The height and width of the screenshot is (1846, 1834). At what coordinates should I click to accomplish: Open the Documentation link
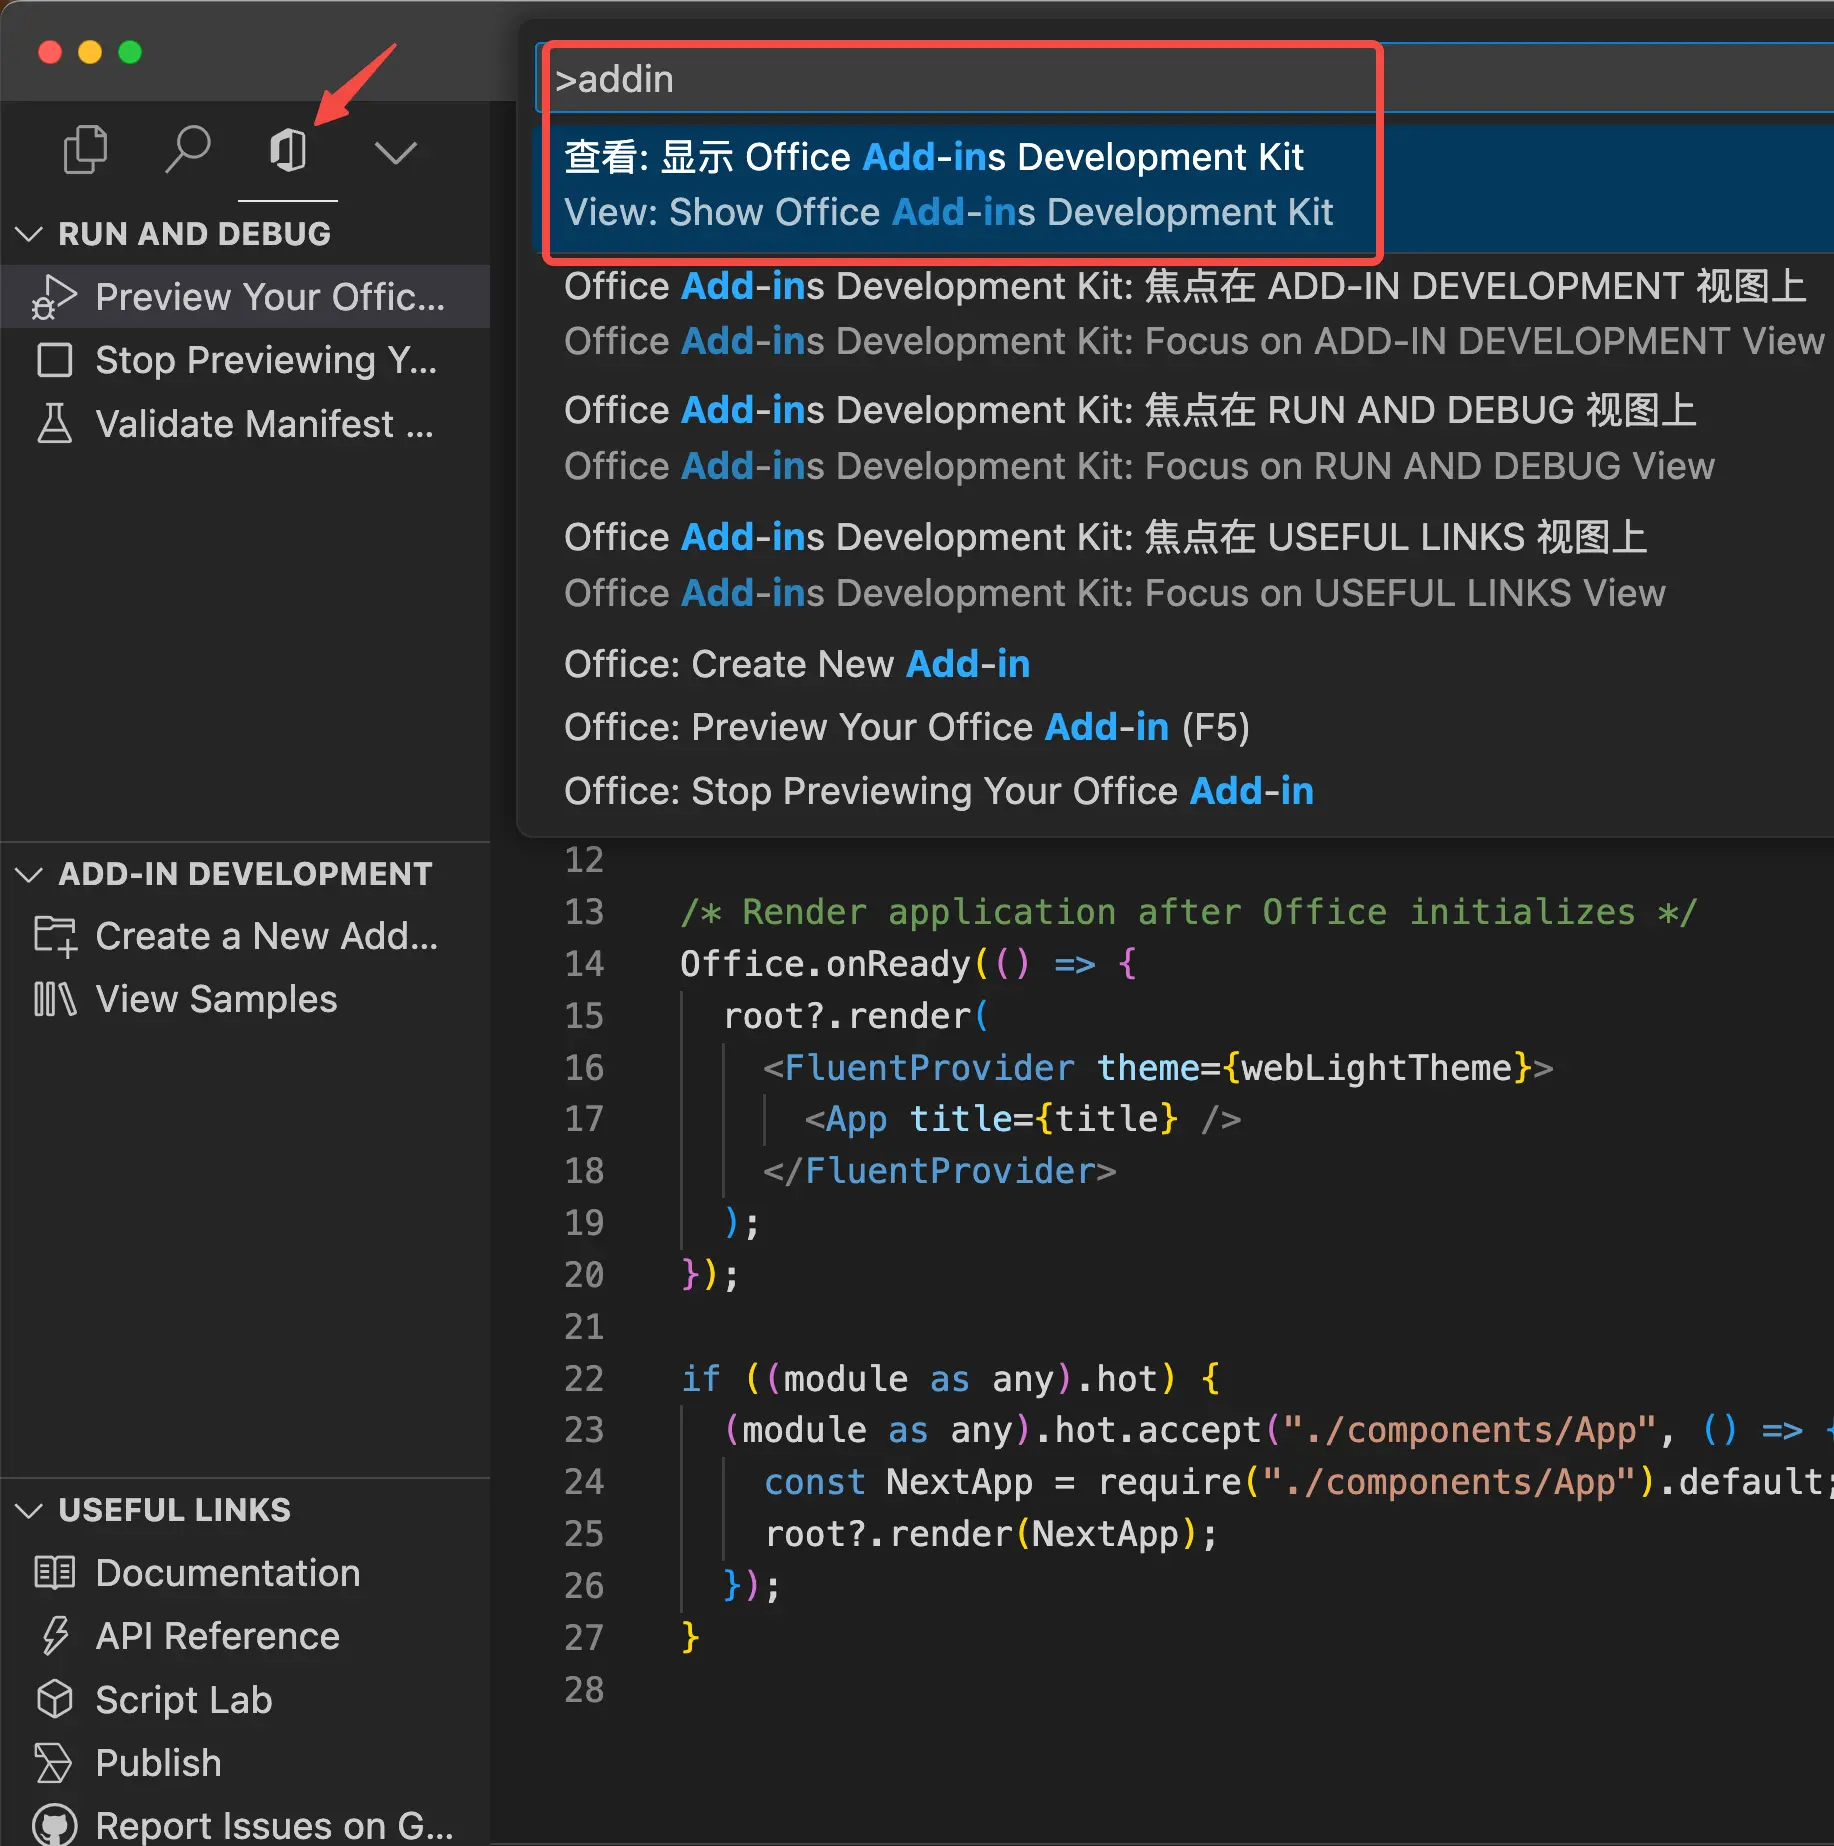(227, 1573)
